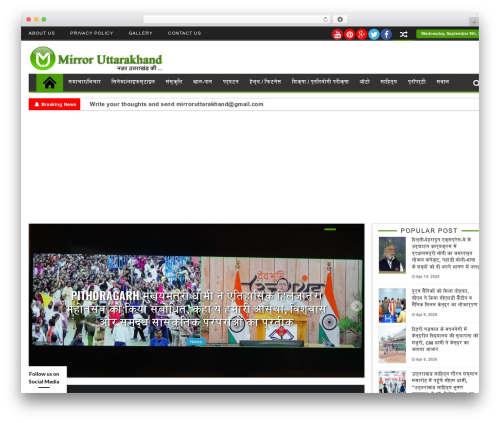This screenshot has height=423, width=500.
Task: Open popular post headline dated Apr 9
Action: point(444,298)
